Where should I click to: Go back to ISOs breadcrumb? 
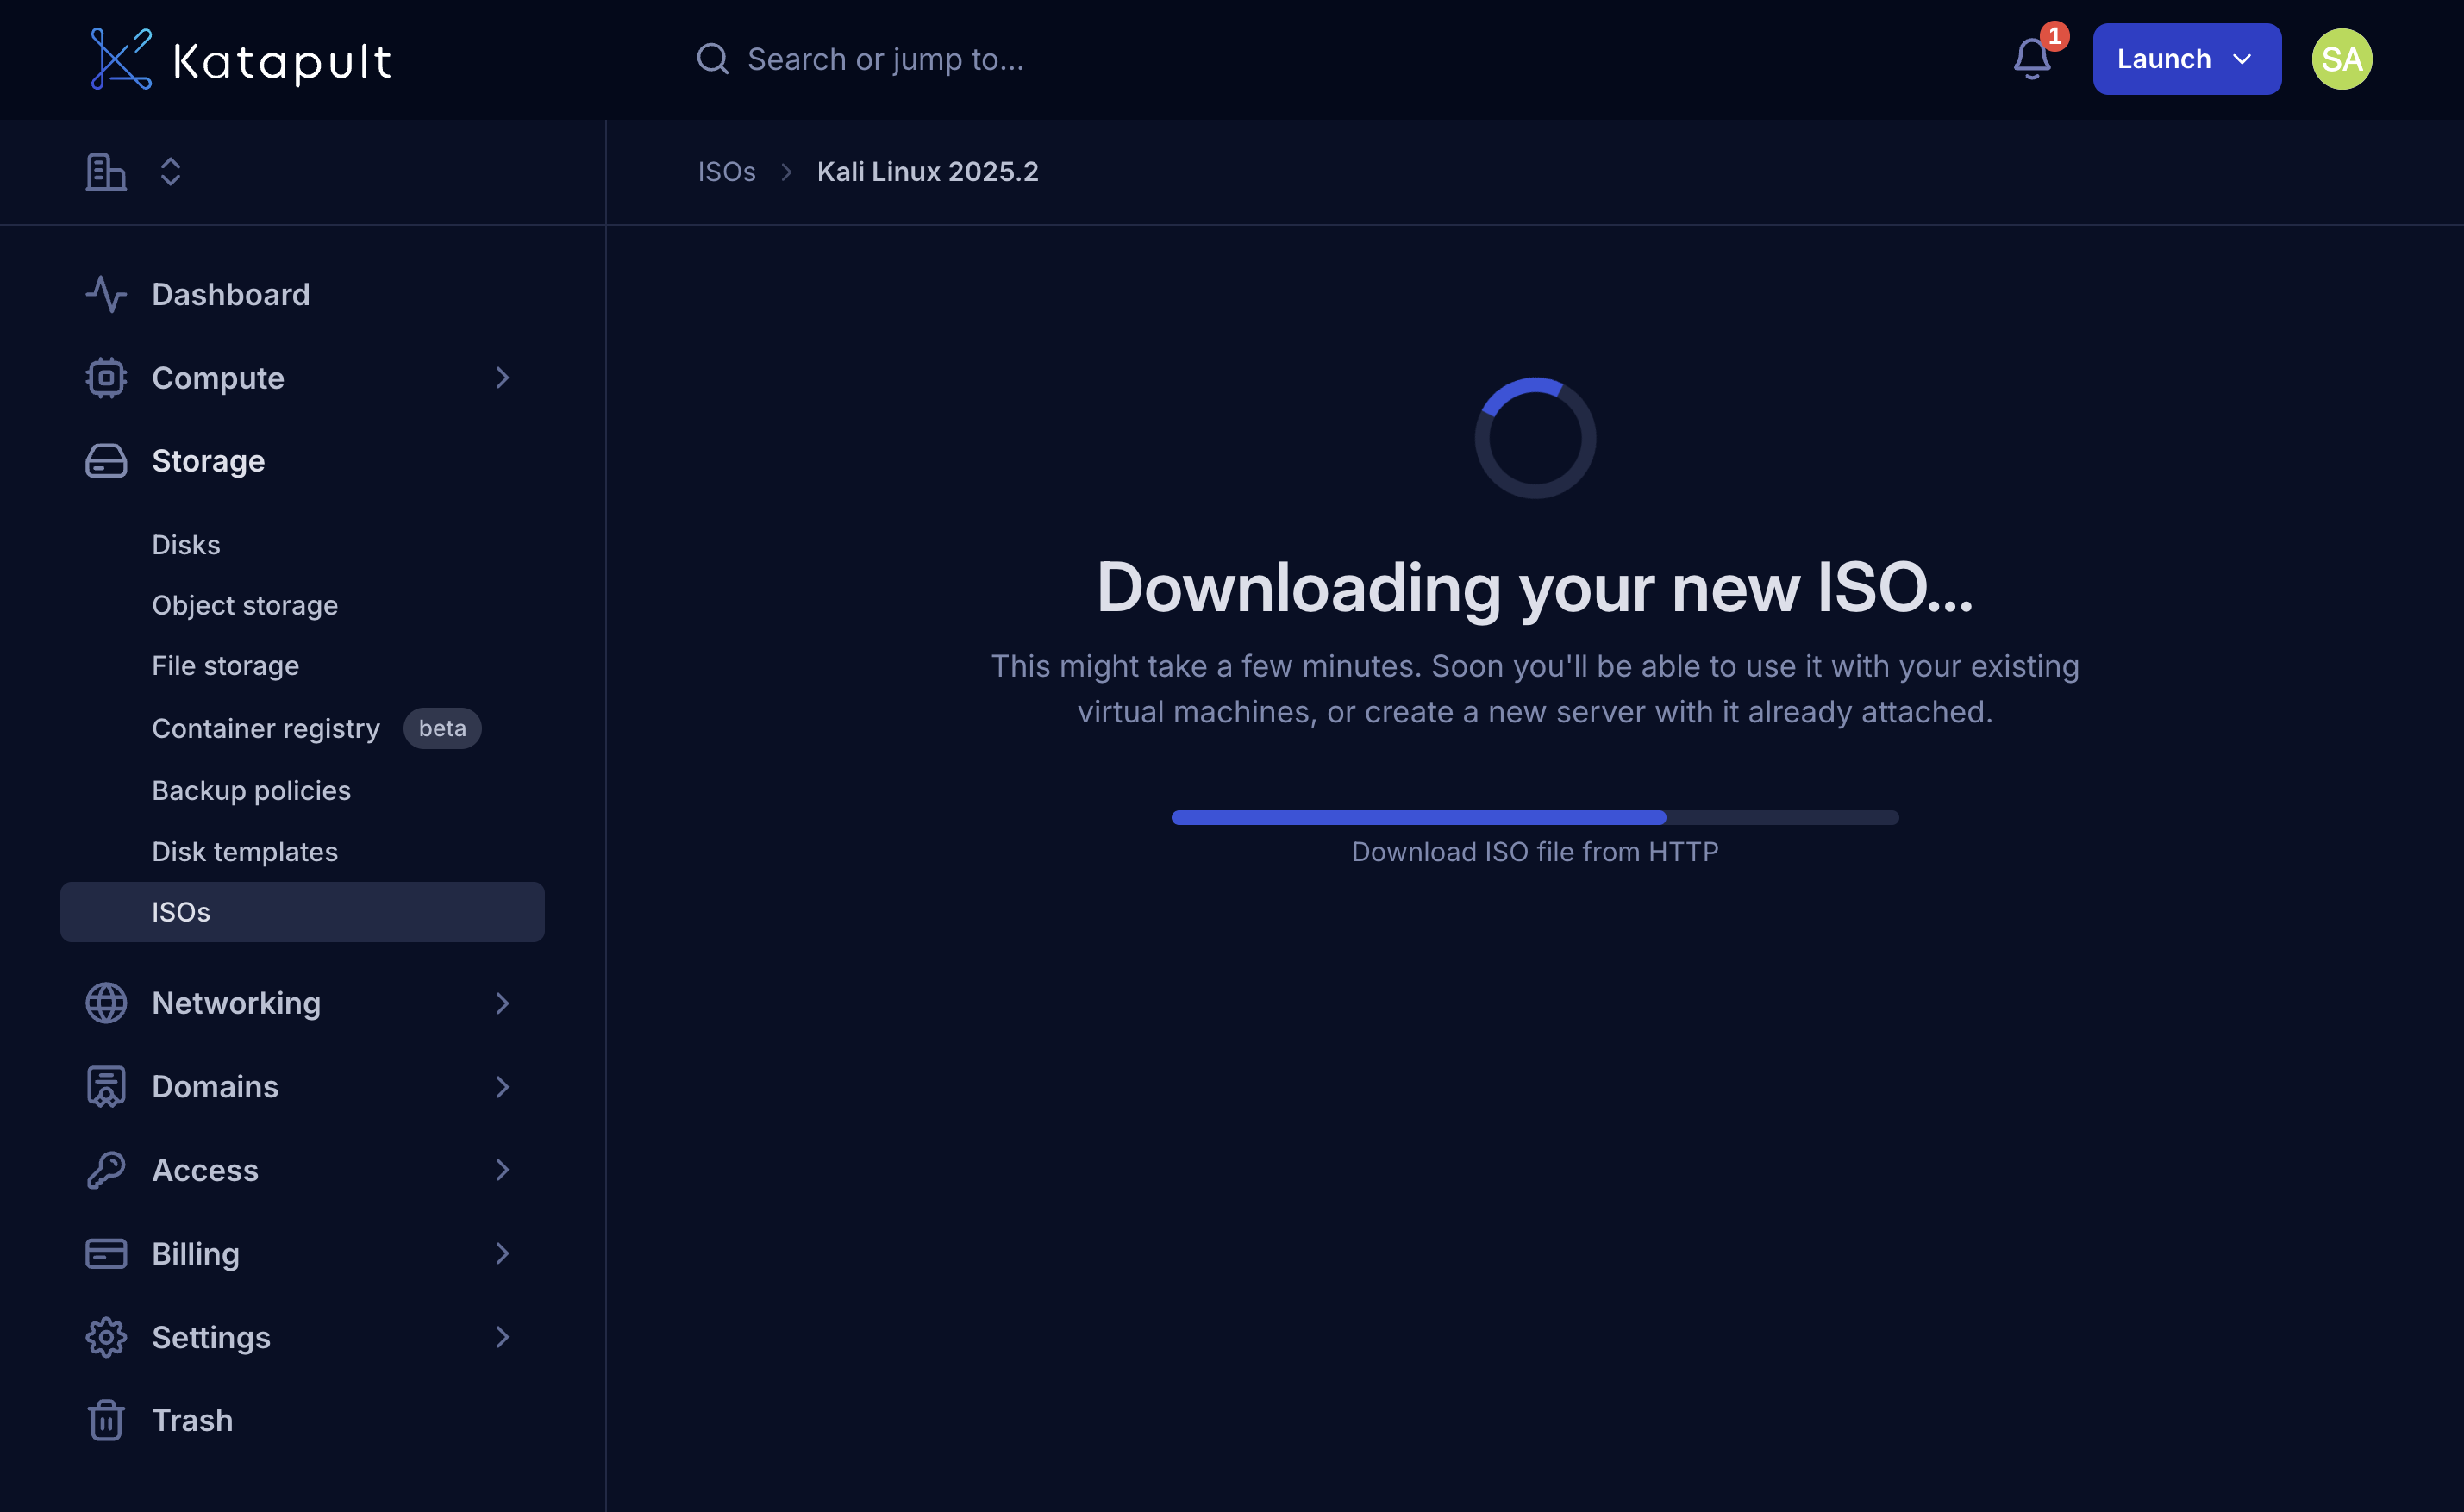tap(726, 172)
